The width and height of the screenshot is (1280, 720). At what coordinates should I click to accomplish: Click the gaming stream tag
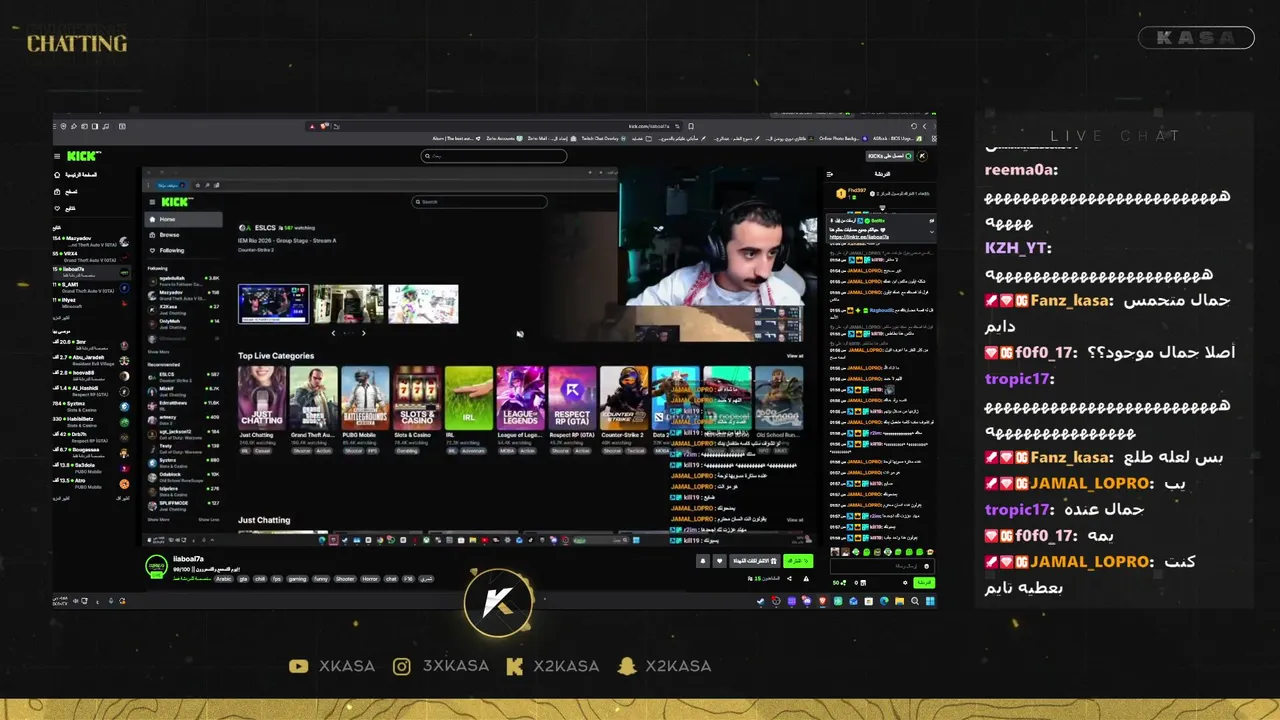click(297, 579)
